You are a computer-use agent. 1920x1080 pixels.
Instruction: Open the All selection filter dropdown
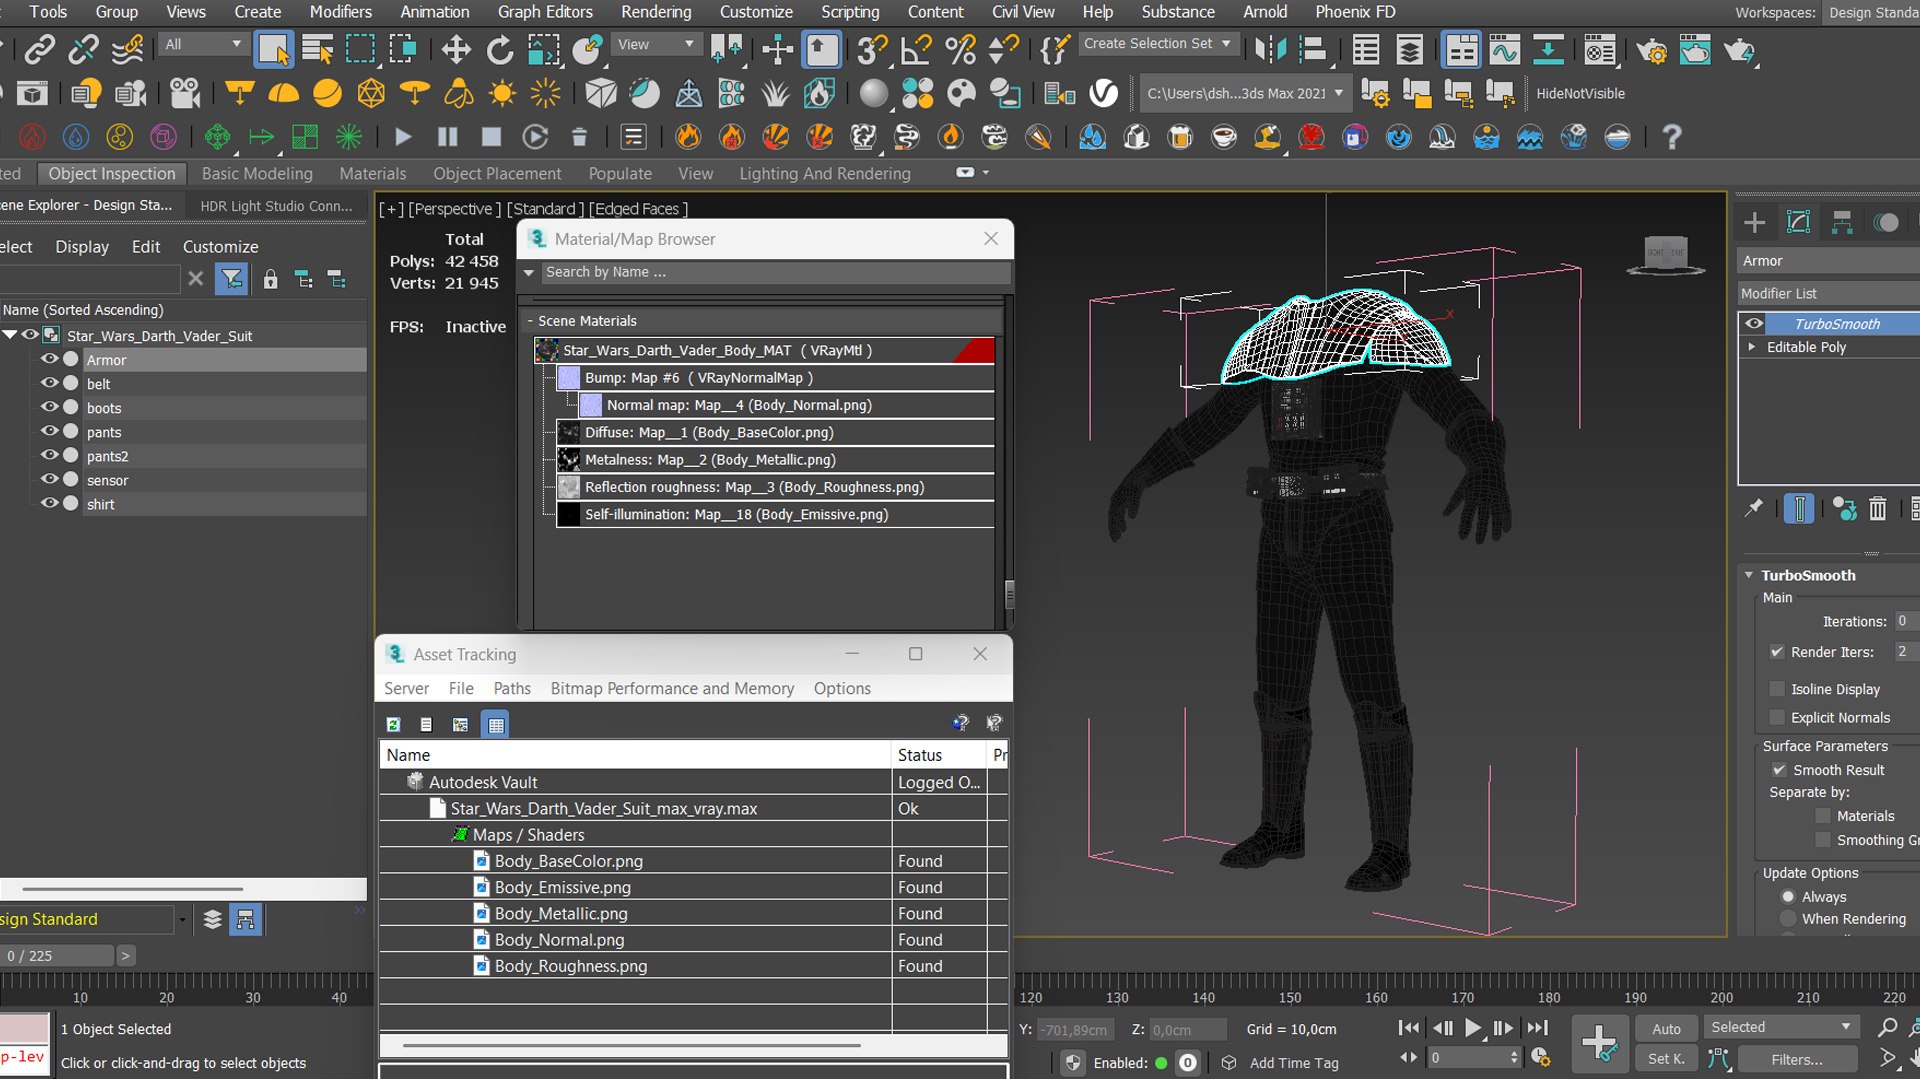(x=203, y=44)
